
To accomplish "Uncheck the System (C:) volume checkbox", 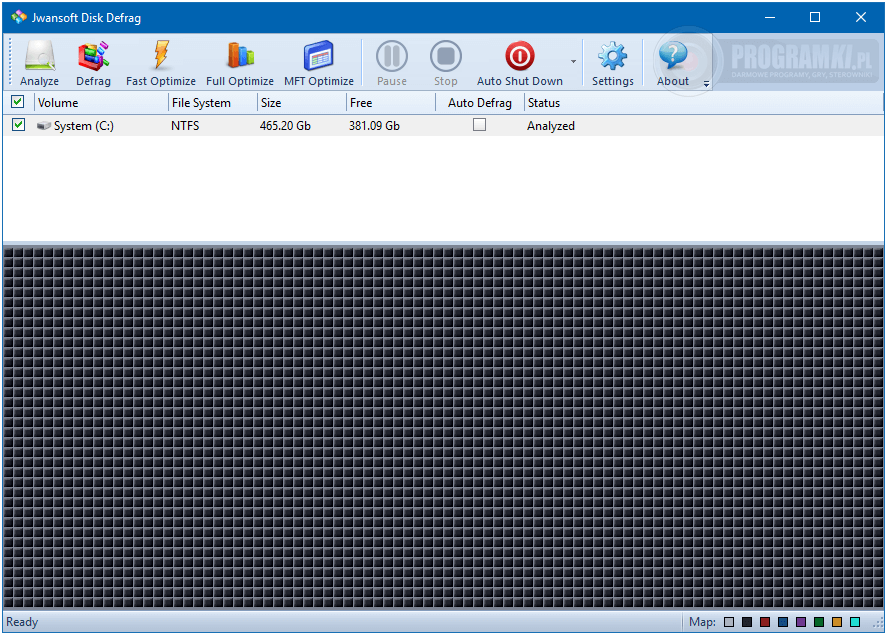I will (18, 124).
